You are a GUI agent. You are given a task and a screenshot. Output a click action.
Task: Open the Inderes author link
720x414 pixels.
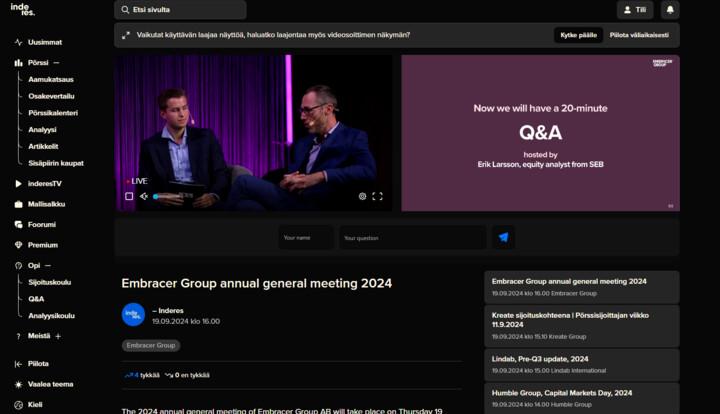click(x=168, y=311)
